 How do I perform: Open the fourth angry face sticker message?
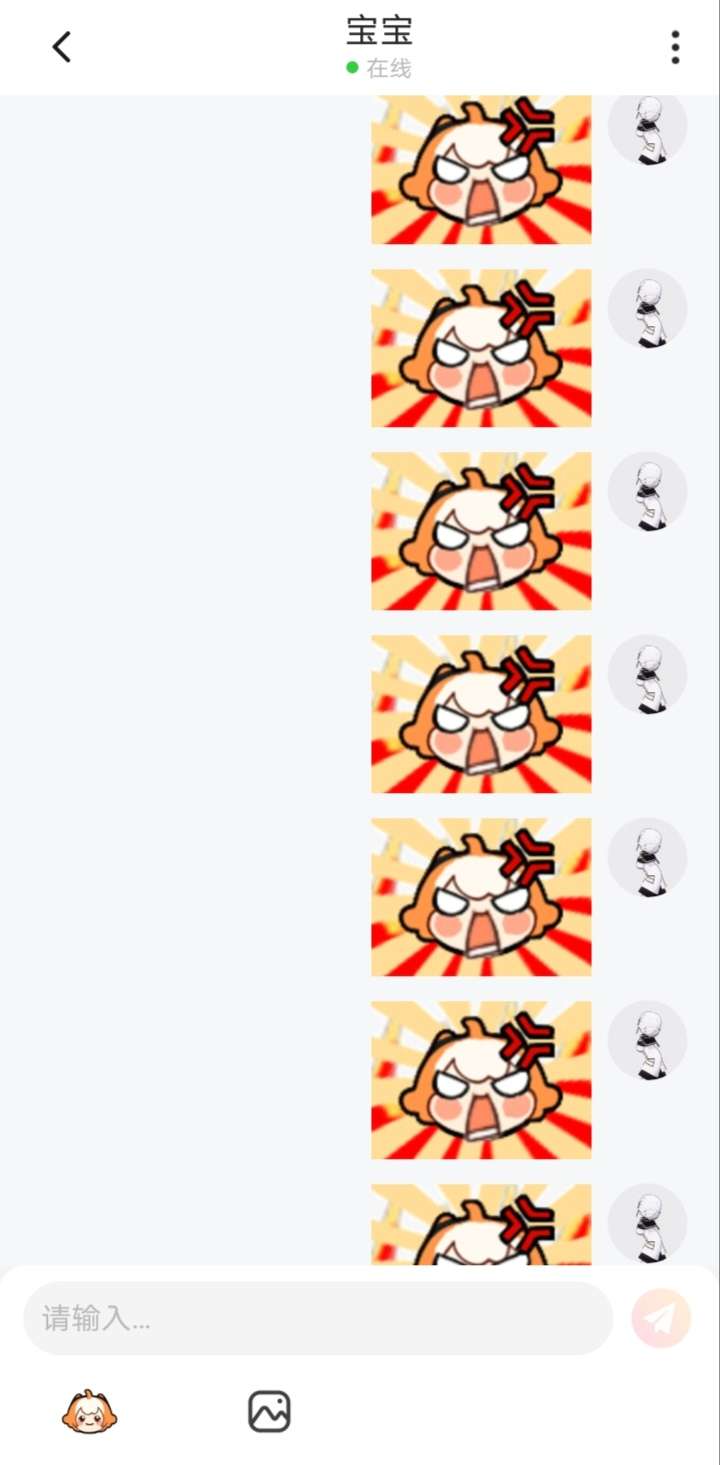click(481, 714)
